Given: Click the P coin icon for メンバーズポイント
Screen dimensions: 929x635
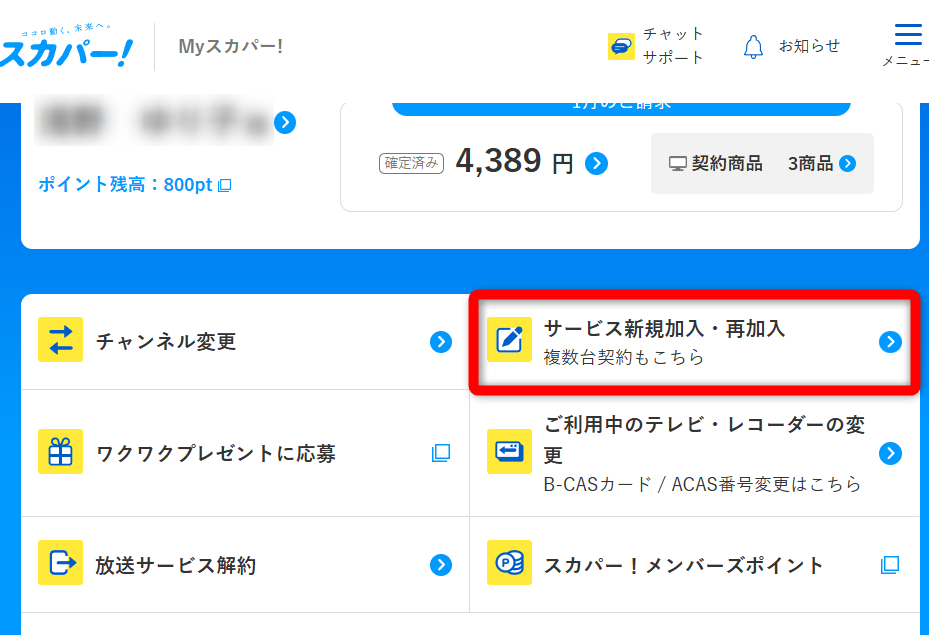Looking at the screenshot, I should [510, 564].
